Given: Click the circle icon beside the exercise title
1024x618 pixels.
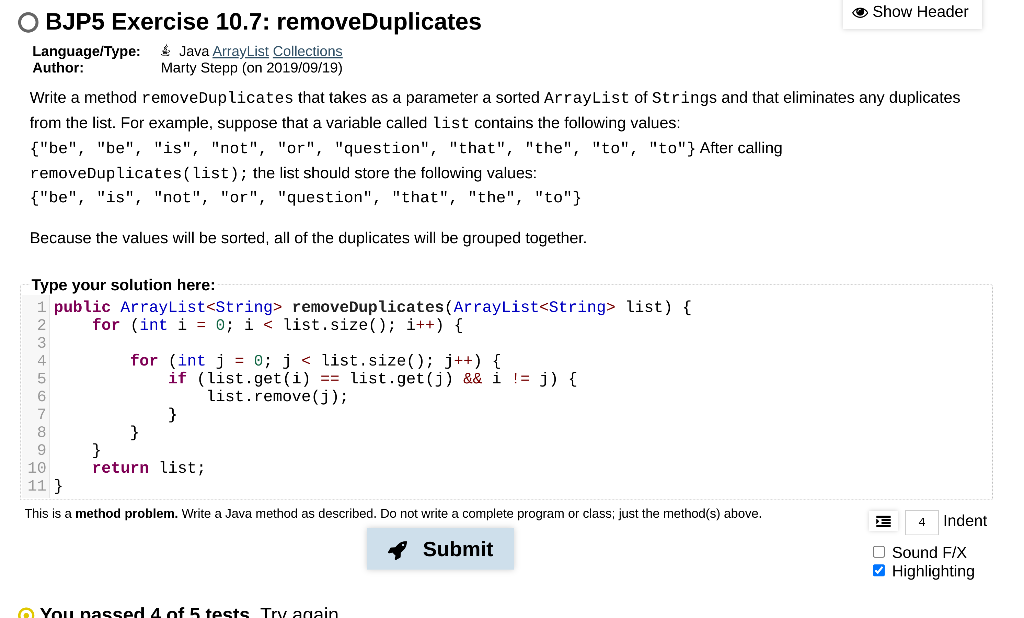Looking at the screenshot, I should click(27, 21).
